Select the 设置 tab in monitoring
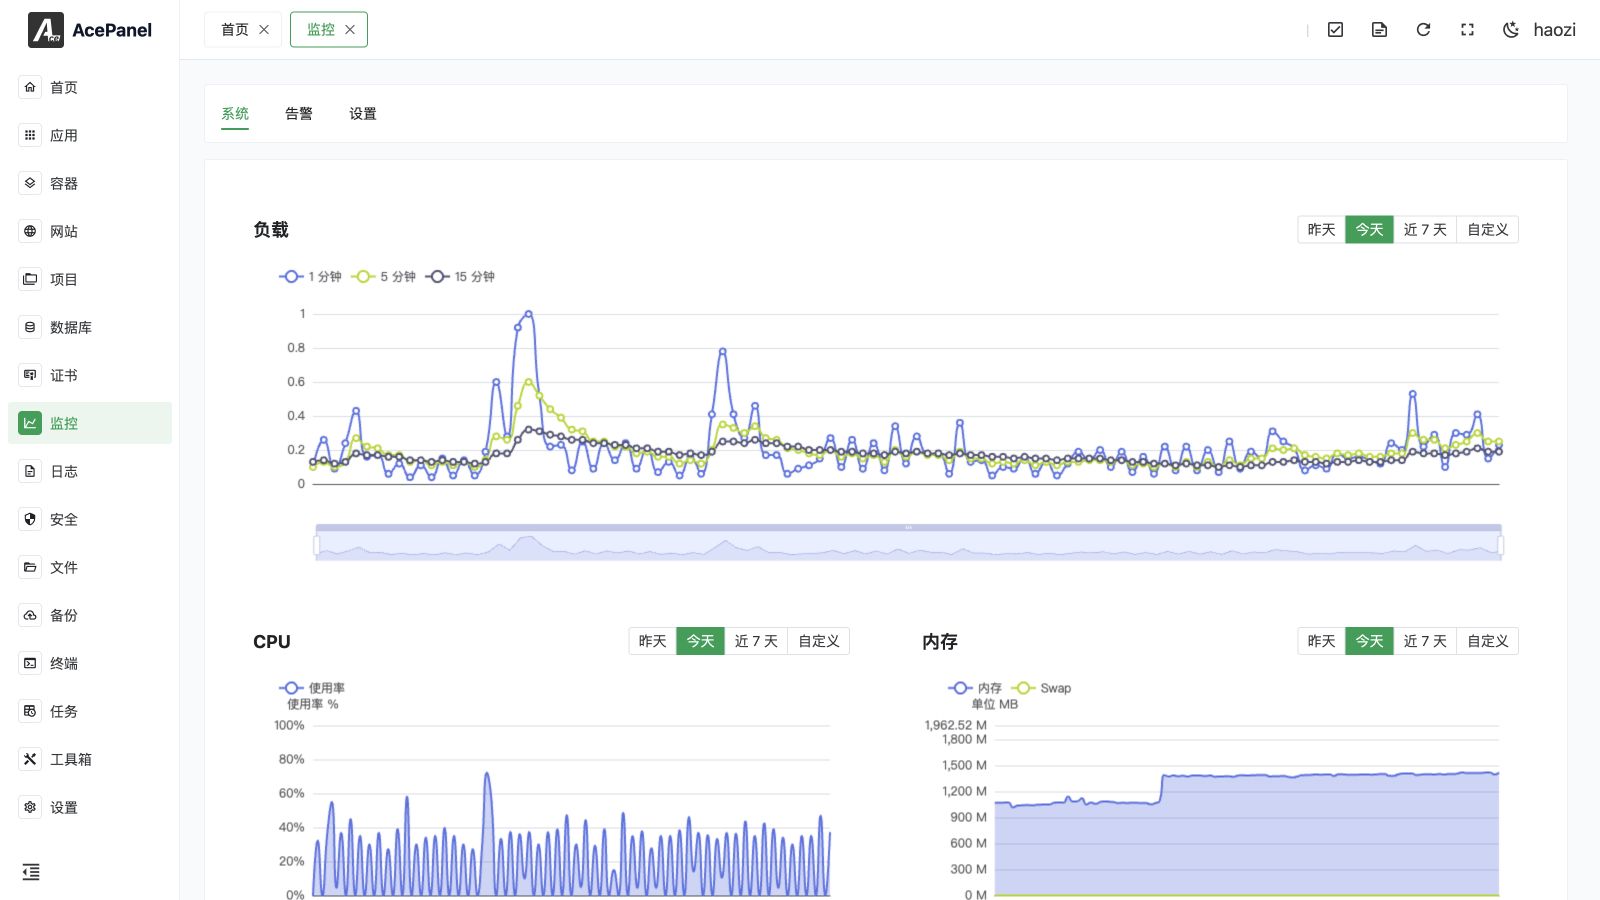The height and width of the screenshot is (900, 1600). (363, 114)
